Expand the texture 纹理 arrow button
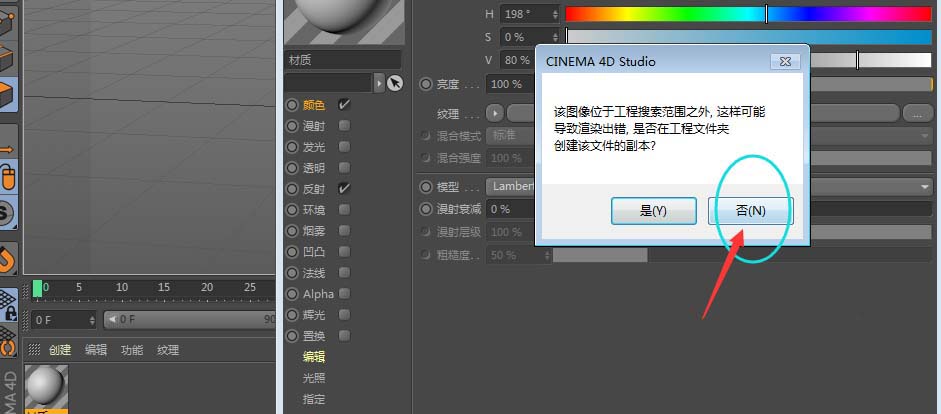This screenshot has width=941, height=414. pos(495,113)
